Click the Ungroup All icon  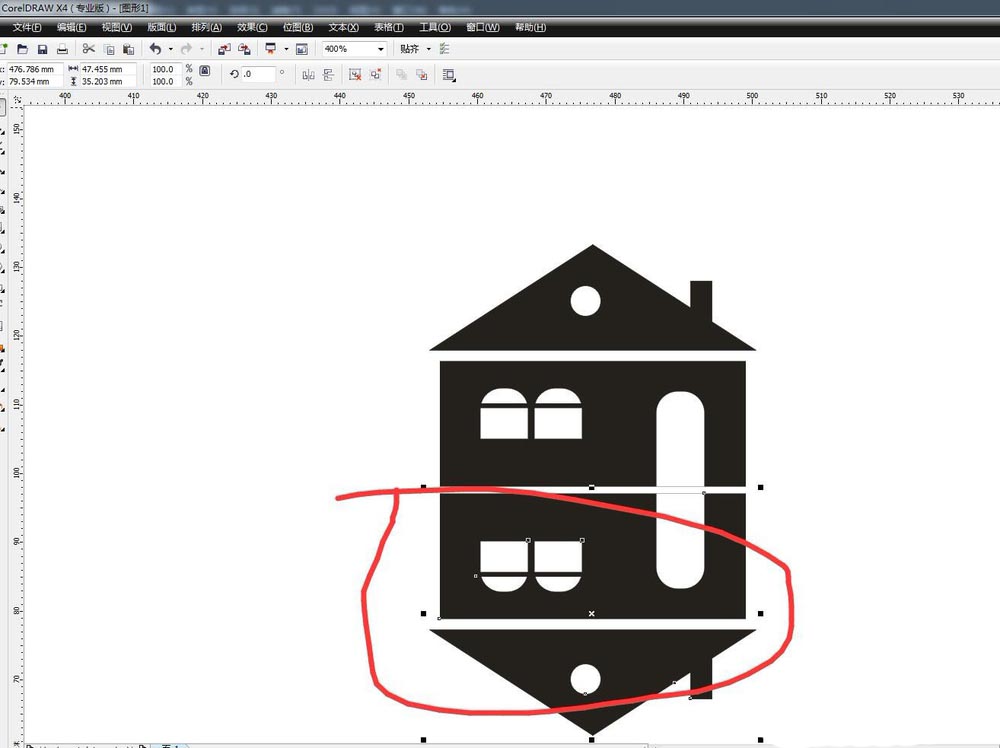(376, 75)
